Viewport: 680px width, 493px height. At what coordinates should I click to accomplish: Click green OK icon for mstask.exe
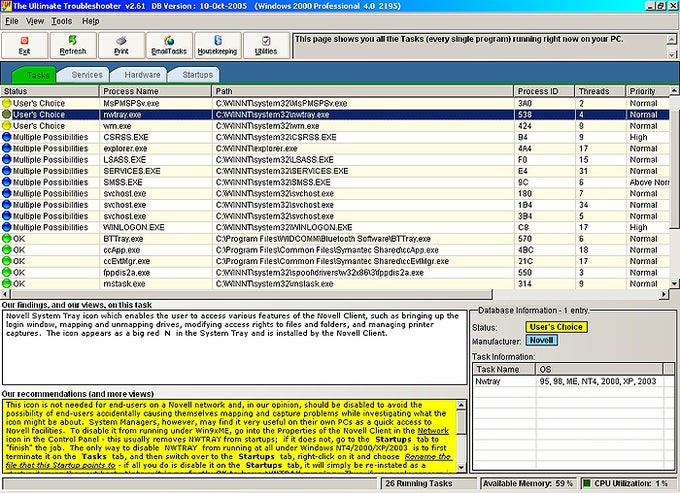[x=7, y=284]
